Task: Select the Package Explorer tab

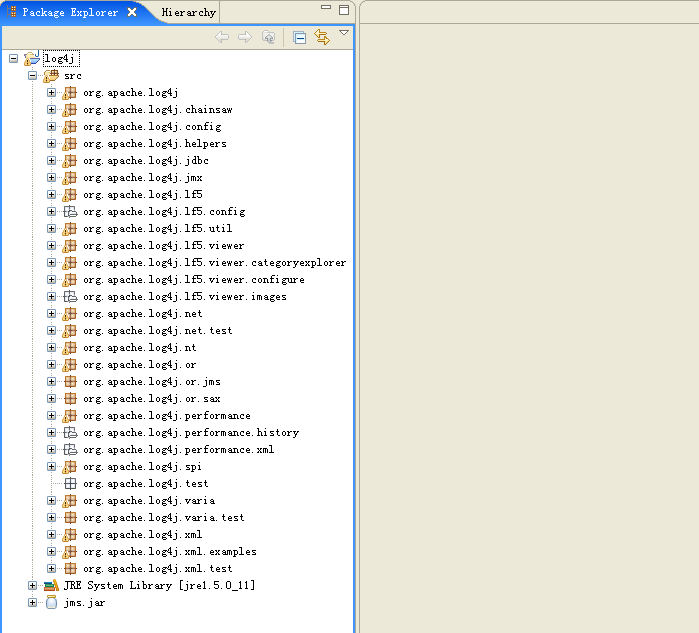Action: tap(70, 12)
